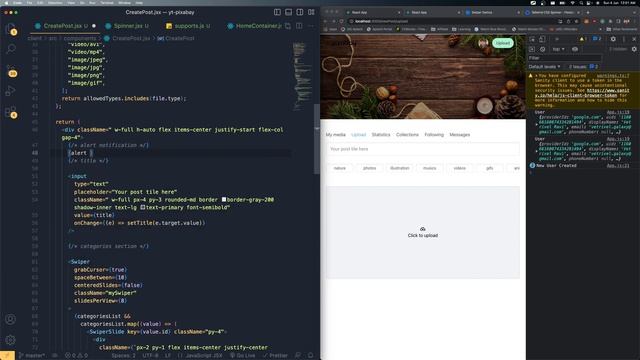Open the Statistics tab on the page
The width and height of the screenshot is (640, 360).
tap(381, 135)
